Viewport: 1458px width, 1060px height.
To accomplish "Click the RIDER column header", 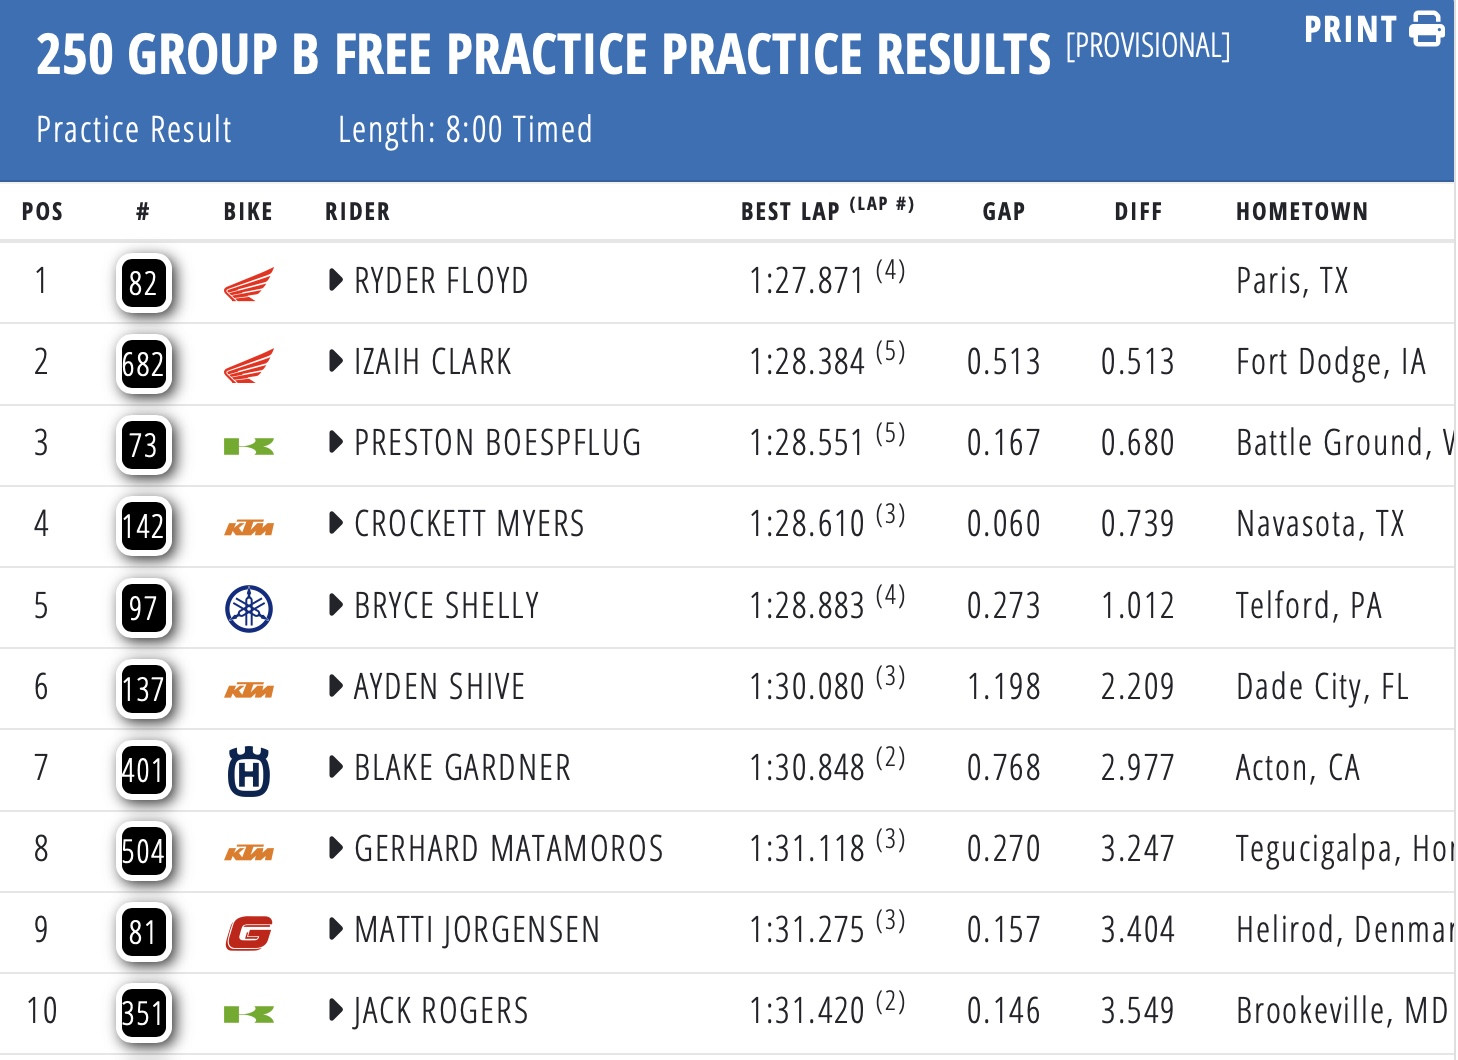I will click(x=357, y=211).
